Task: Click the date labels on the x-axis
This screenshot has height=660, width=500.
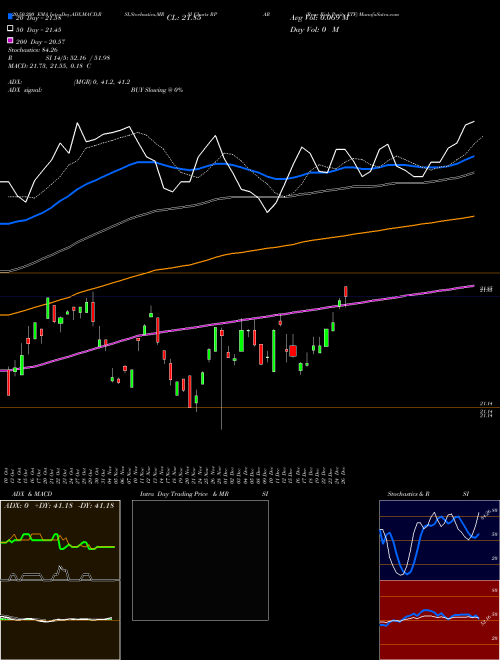Action: (176, 475)
